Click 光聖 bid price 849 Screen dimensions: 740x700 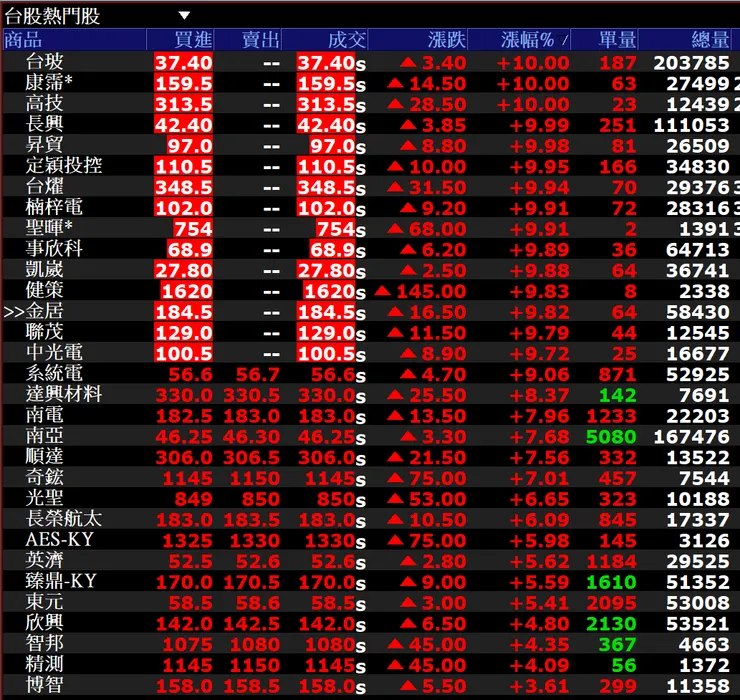(x=193, y=499)
